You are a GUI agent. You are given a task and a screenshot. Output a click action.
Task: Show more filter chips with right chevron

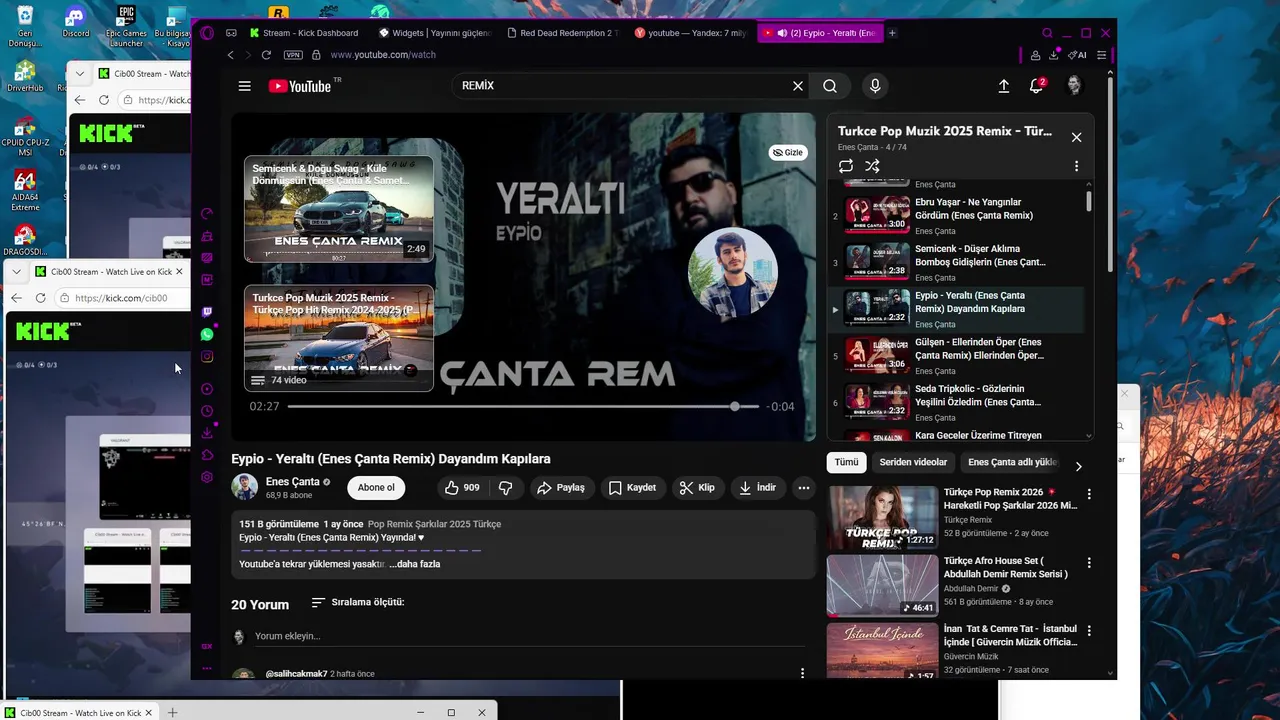point(1078,466)
